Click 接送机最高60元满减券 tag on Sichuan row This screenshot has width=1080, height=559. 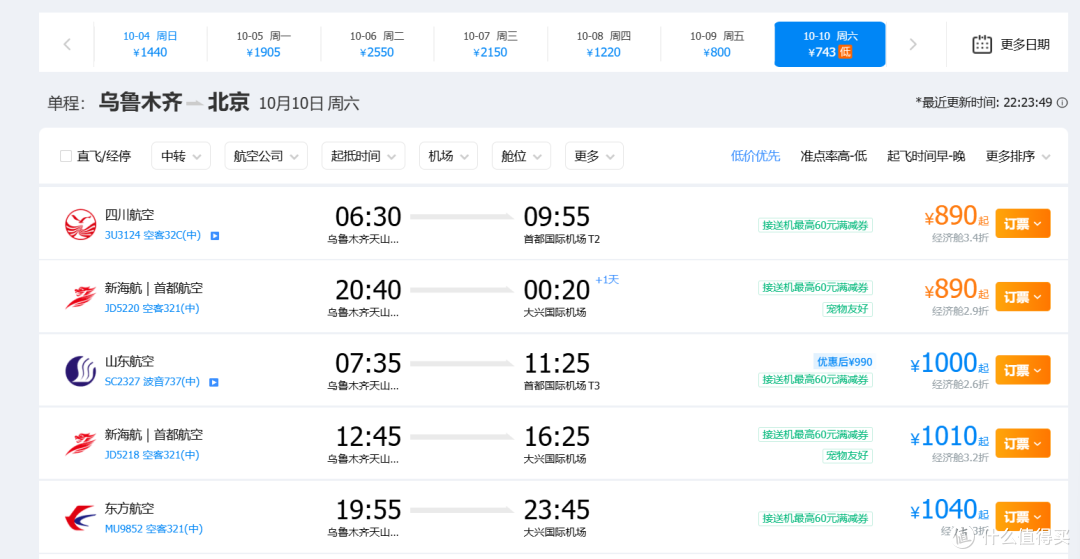[816, 225]
